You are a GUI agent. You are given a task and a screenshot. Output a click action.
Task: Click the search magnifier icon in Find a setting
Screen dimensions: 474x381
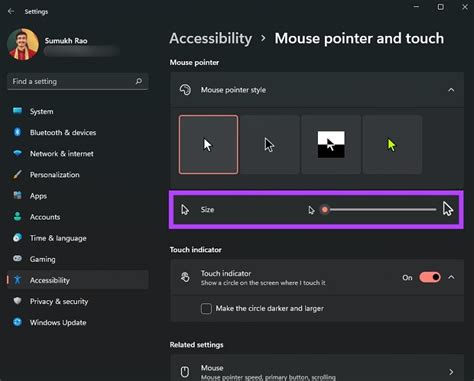click(x=139, y=81)
